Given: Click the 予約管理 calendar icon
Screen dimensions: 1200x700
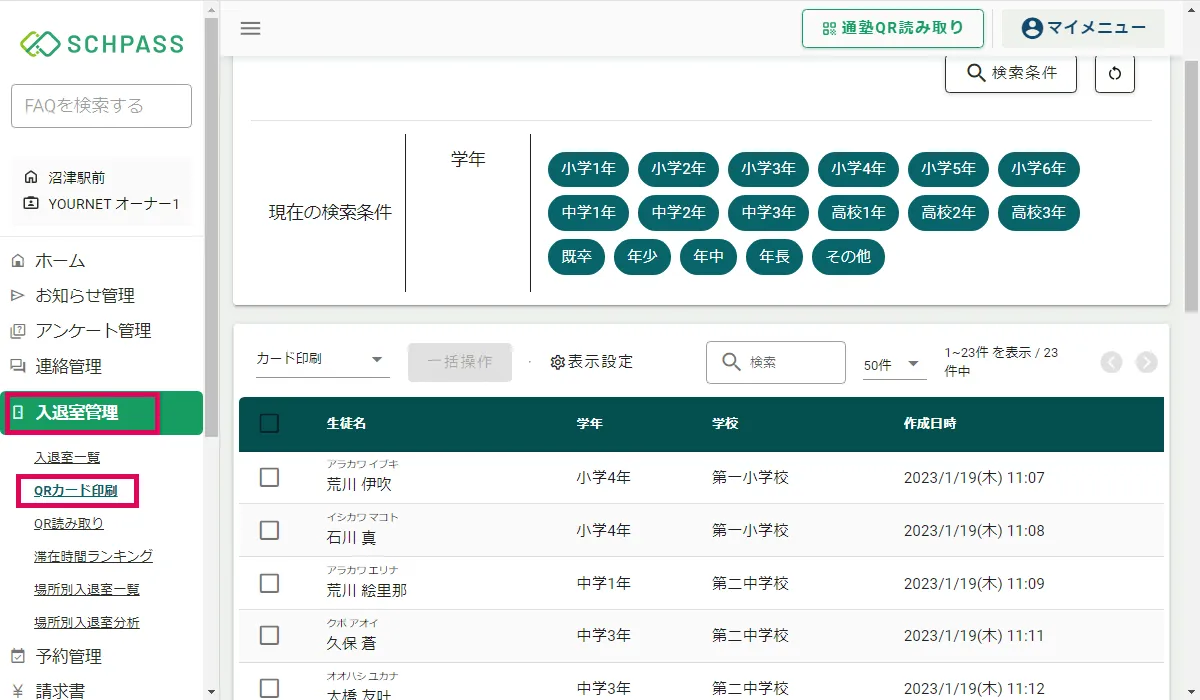Looking at the screenshot, I should [x=18, y=657].
